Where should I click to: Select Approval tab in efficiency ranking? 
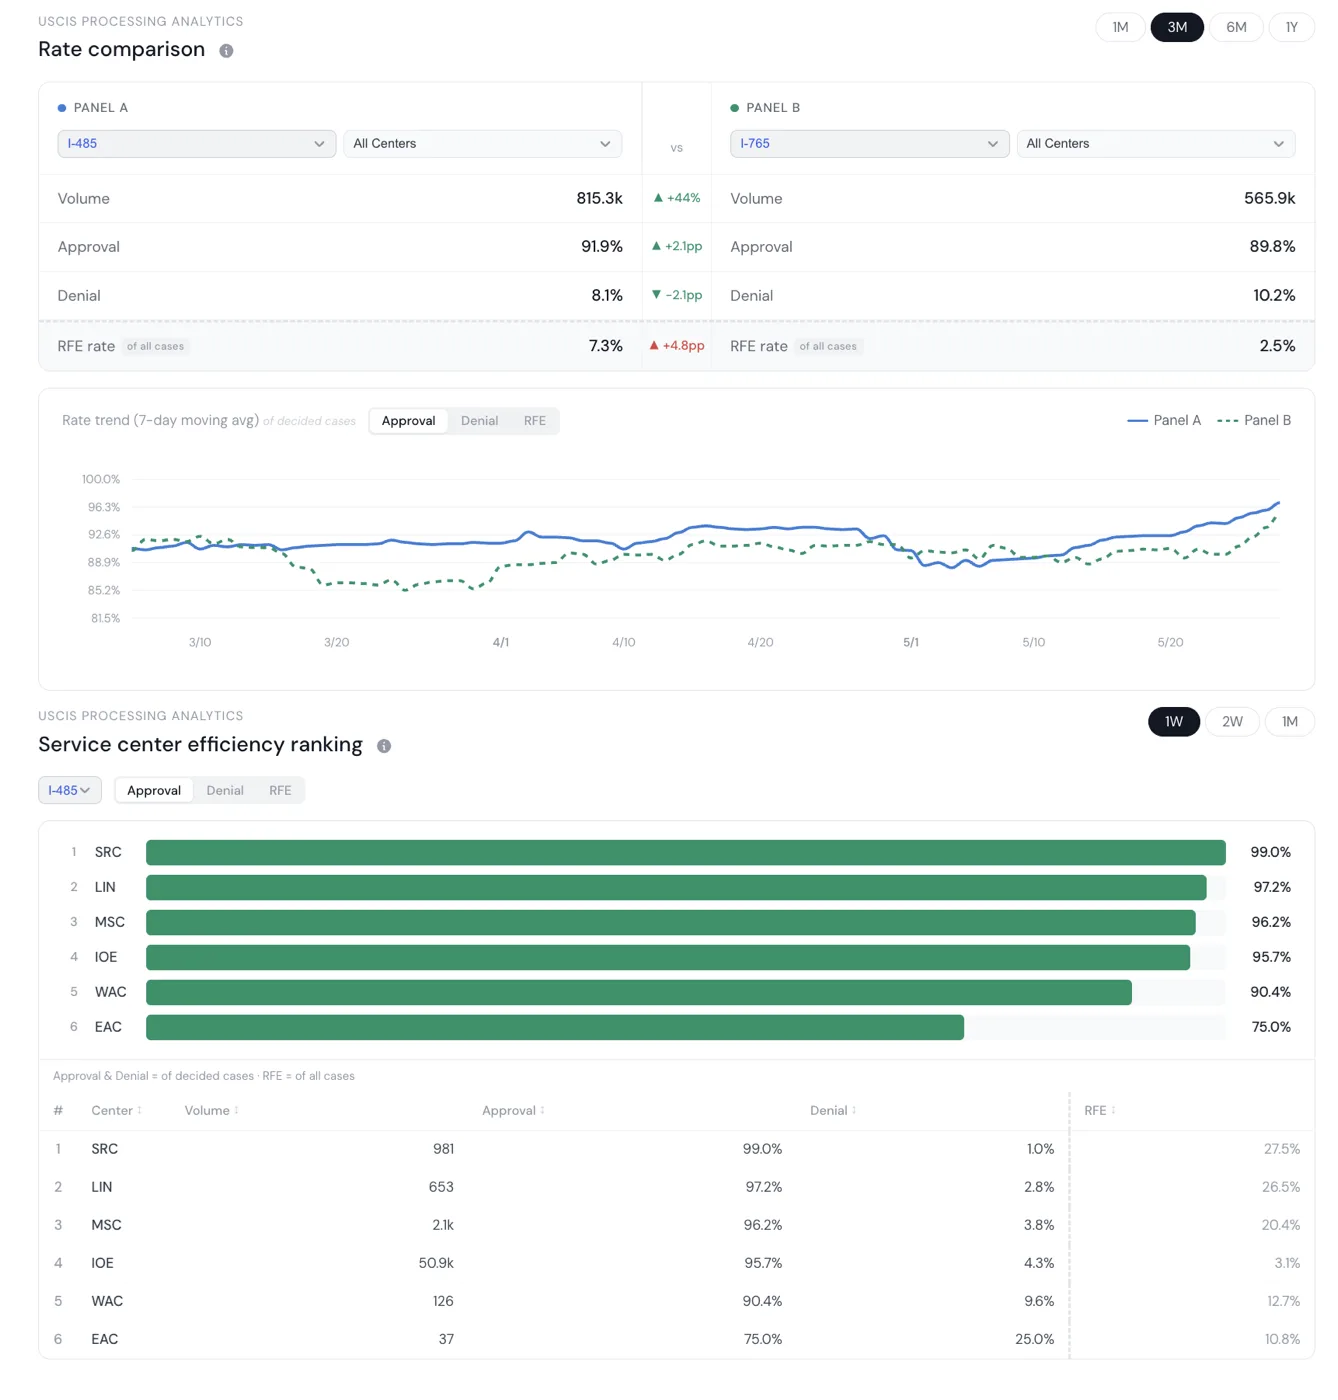(x=154, y=790)
